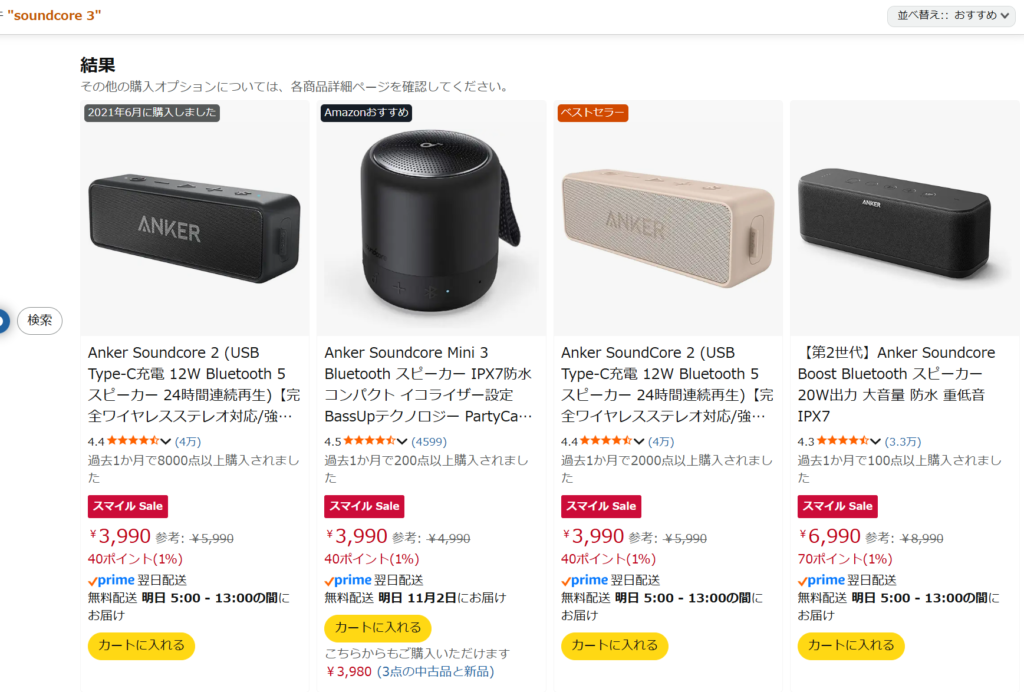Open the sort order dropdown

point(950,16)
